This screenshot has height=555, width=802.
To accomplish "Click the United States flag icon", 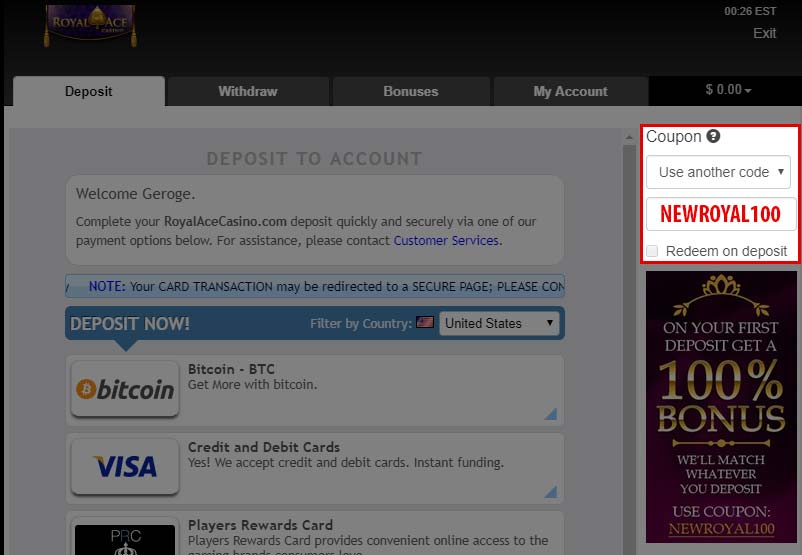I will [425, 322].
